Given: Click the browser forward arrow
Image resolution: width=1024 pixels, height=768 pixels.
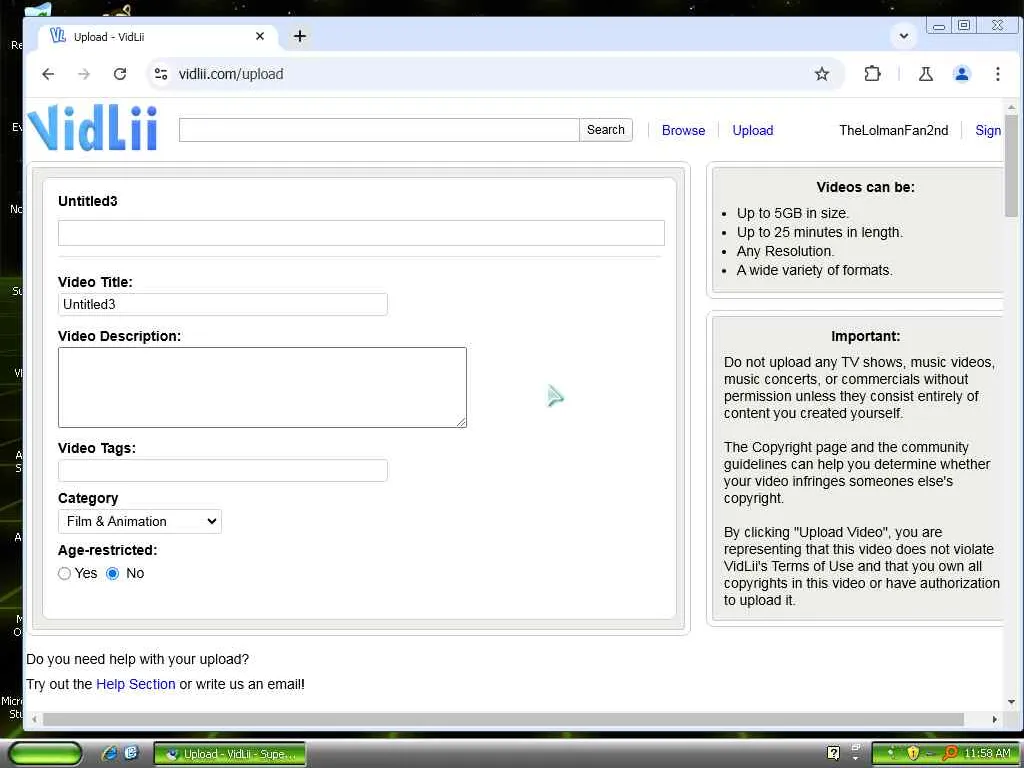Looking at the screenshot, I should [x=84, y=74].
